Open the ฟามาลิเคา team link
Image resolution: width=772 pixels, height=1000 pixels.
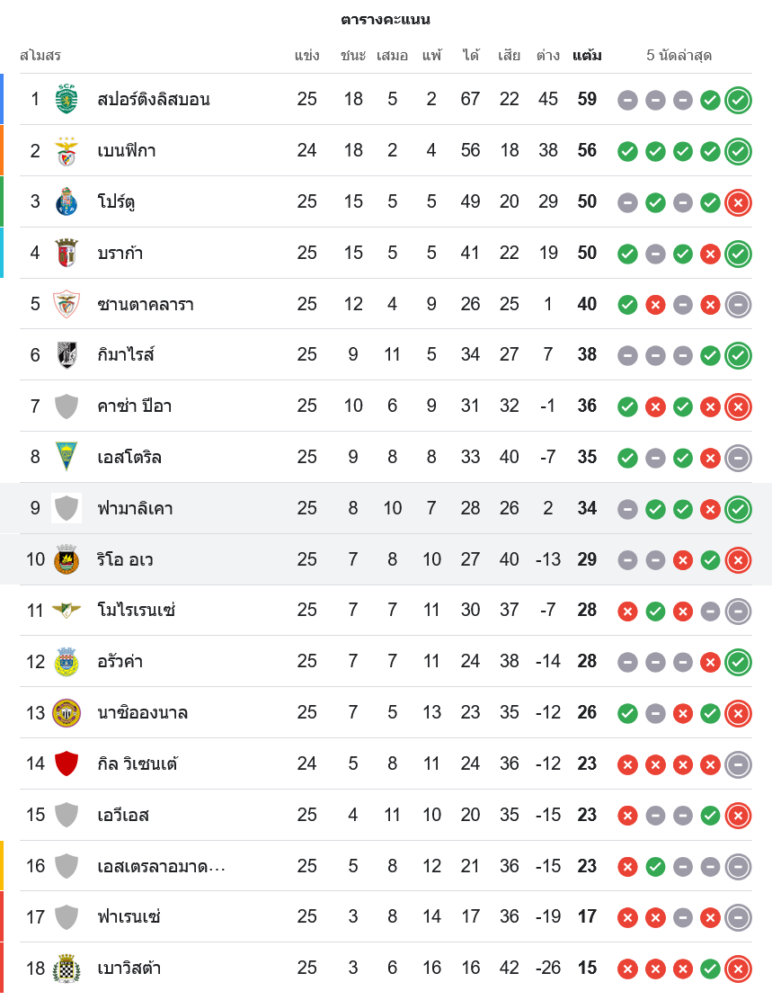(x=135, y=508)
